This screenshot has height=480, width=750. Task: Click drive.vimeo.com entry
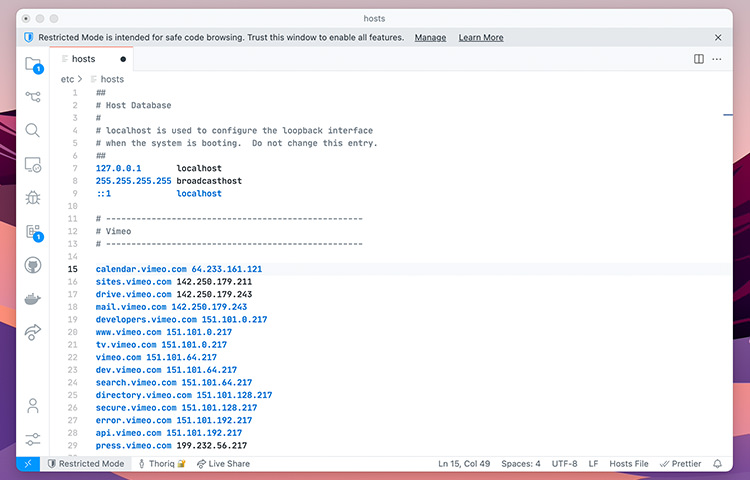click(x=133, y=294)
